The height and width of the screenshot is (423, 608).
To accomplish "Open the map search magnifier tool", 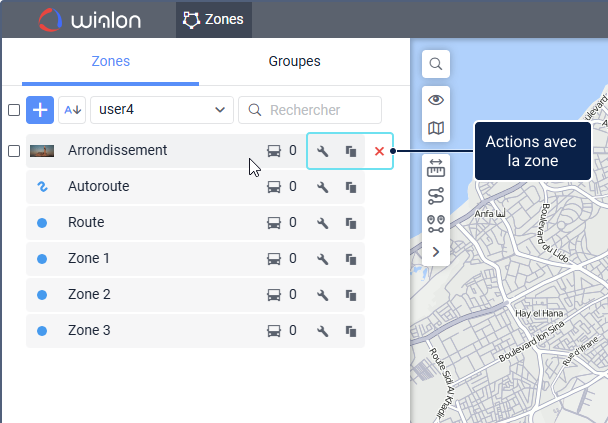I will tap(436, 64).
